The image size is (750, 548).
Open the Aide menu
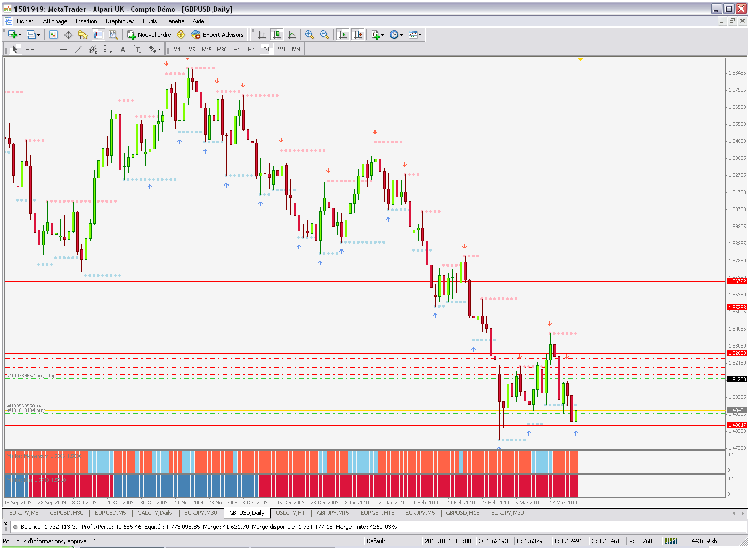click(x=199, y=21)
